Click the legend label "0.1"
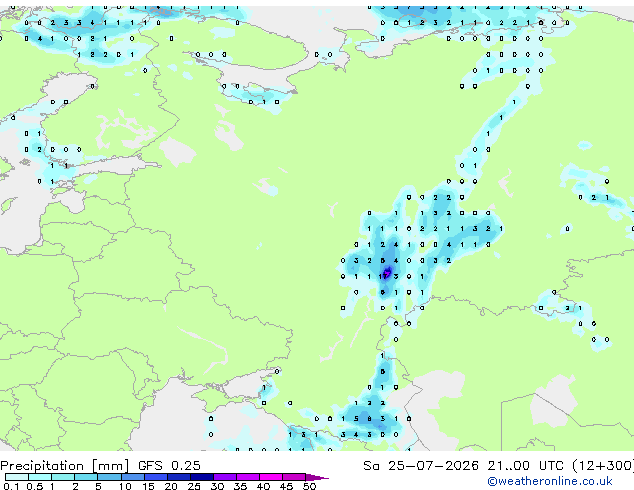This screenshot has height=490, width=634. (11, 486)
